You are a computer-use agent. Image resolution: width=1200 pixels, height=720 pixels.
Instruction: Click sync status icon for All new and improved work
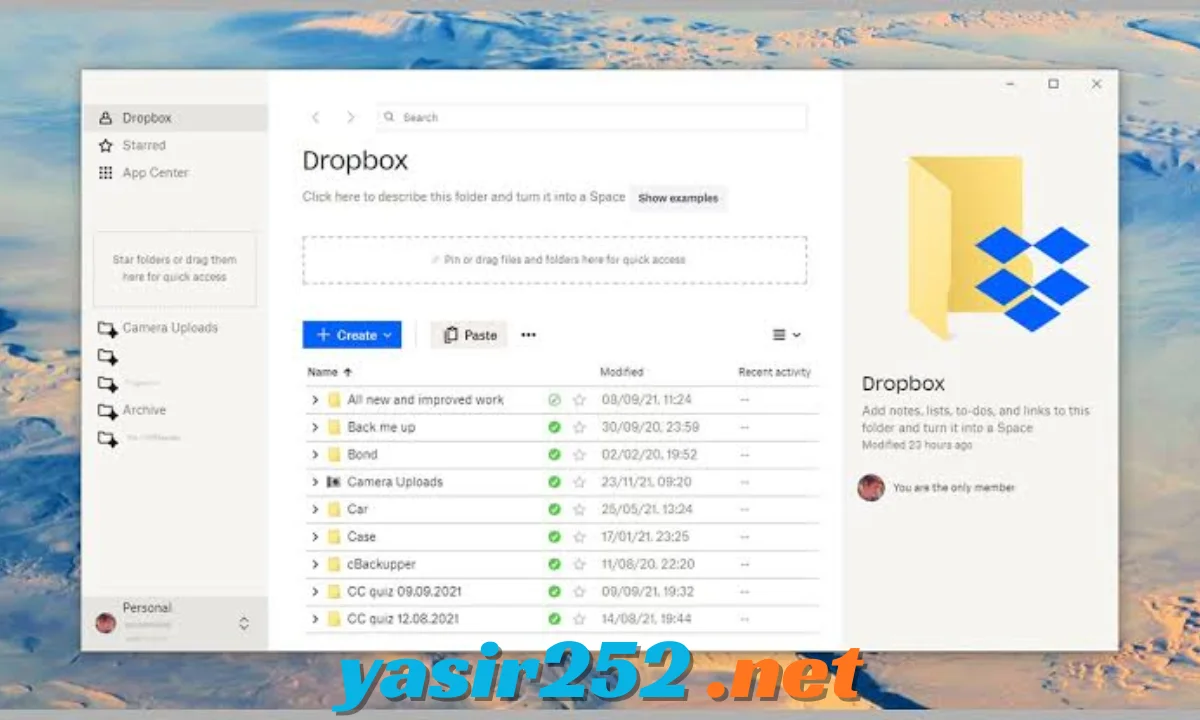554,400
